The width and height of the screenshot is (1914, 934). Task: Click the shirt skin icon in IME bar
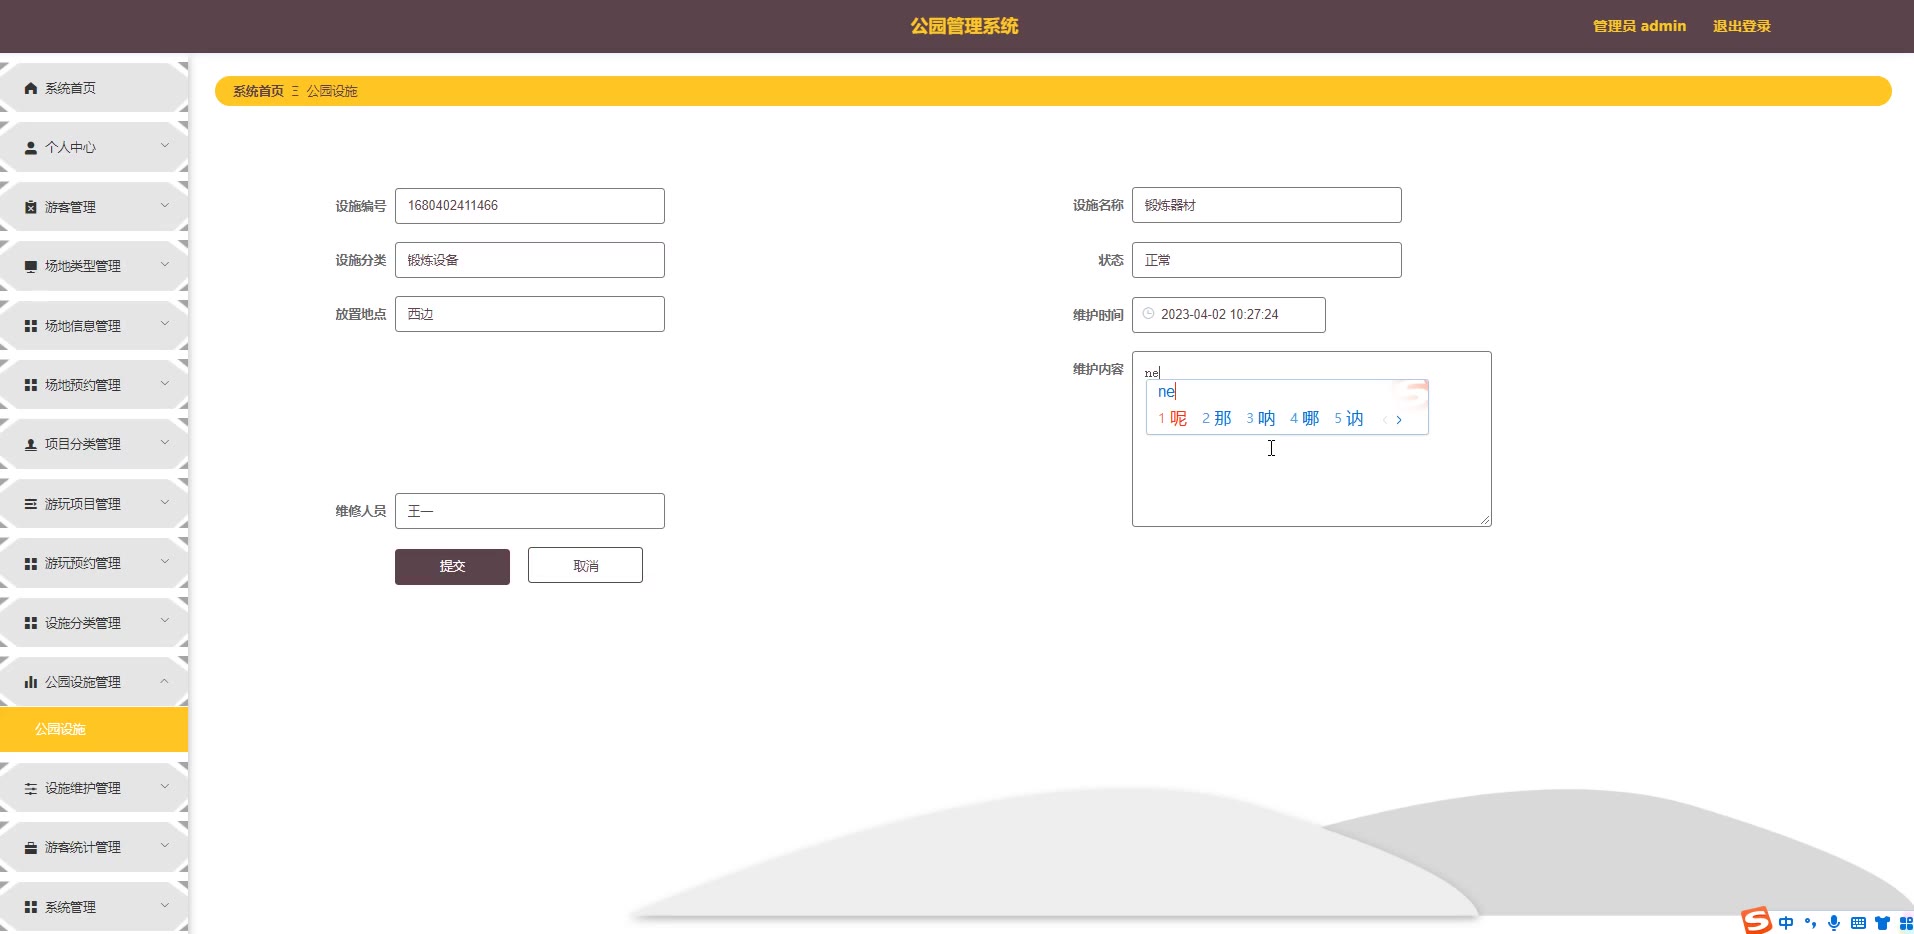click(x=1882, y=923)
